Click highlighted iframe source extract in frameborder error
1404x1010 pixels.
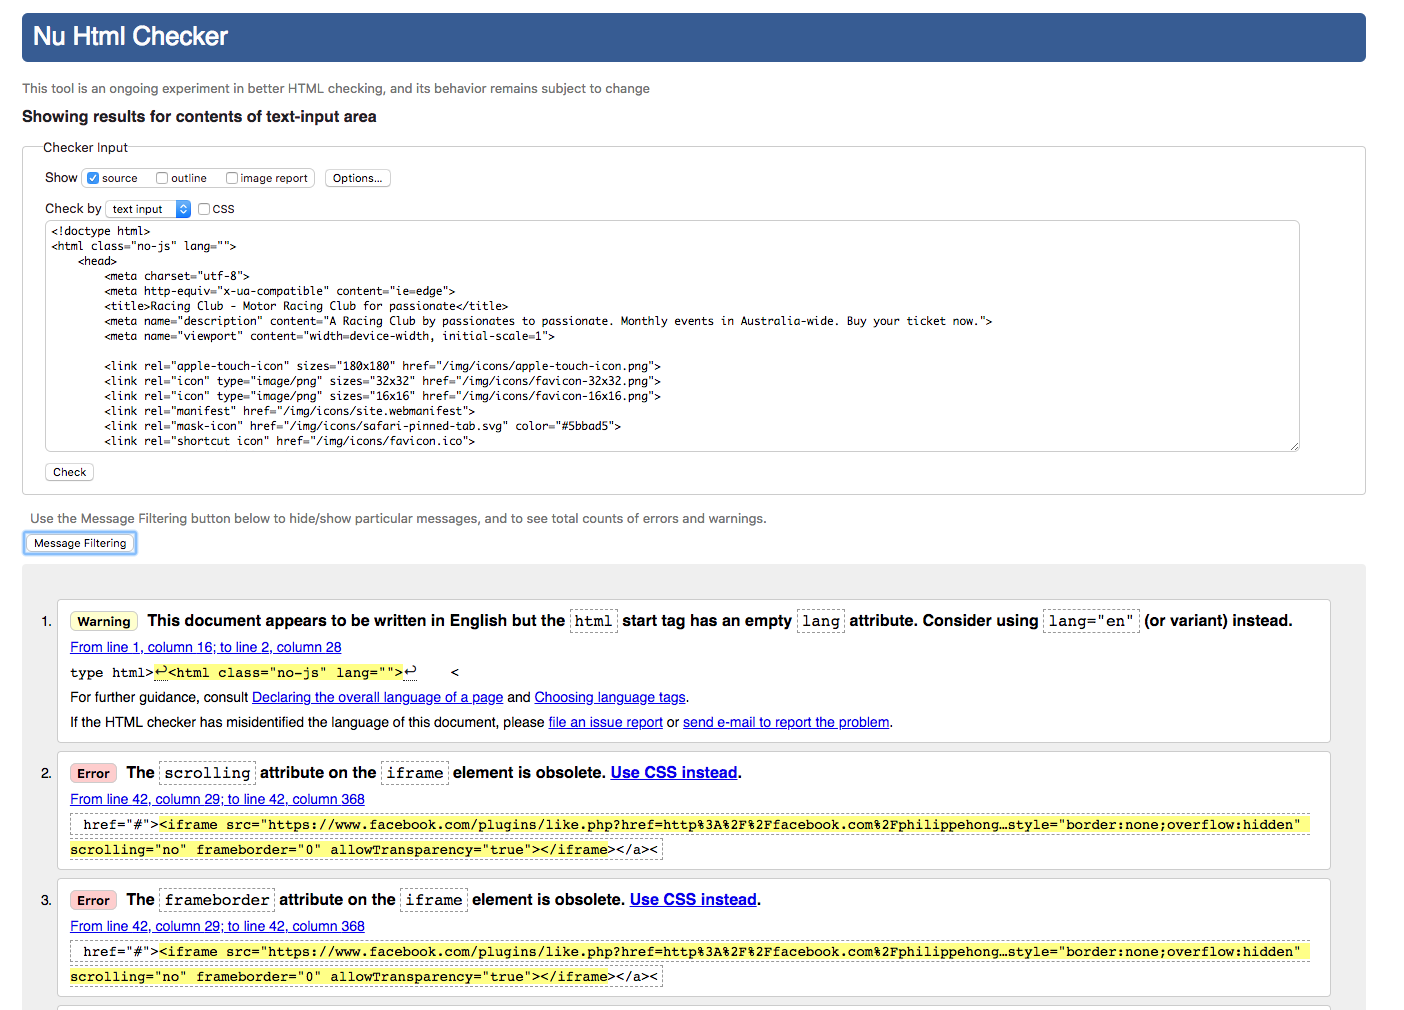click(689, 964)
